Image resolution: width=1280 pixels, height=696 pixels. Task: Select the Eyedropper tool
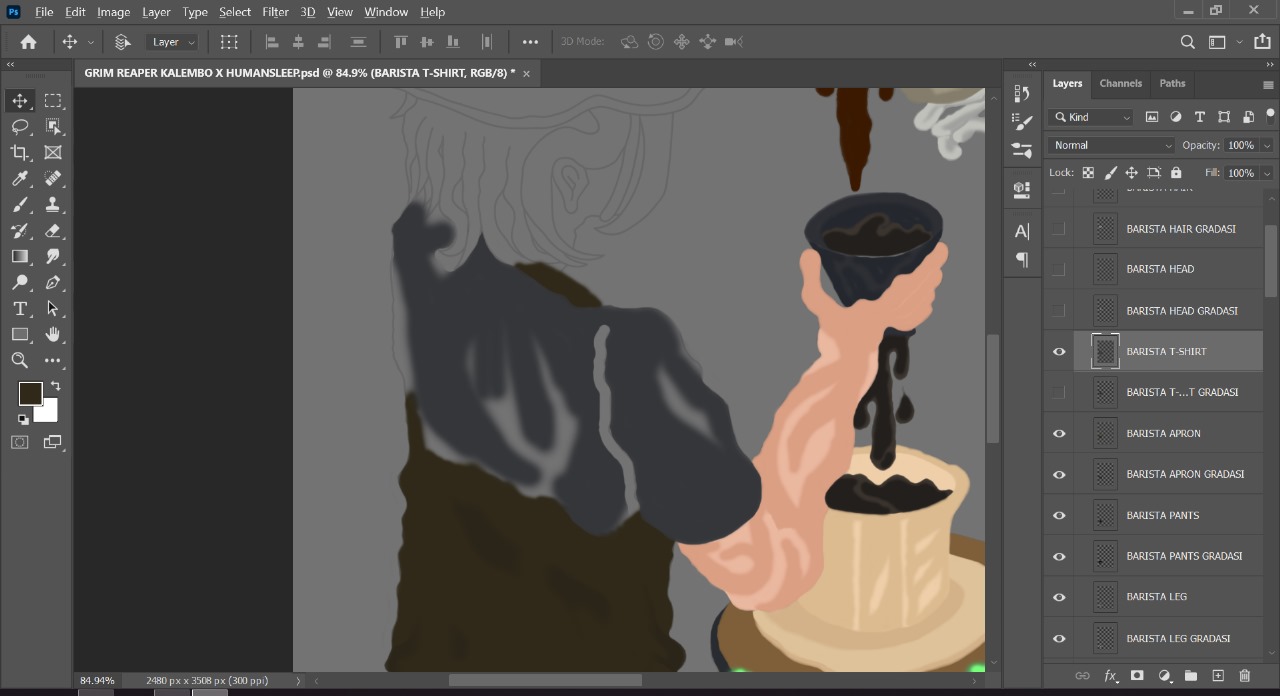click(x=20, y=179)
